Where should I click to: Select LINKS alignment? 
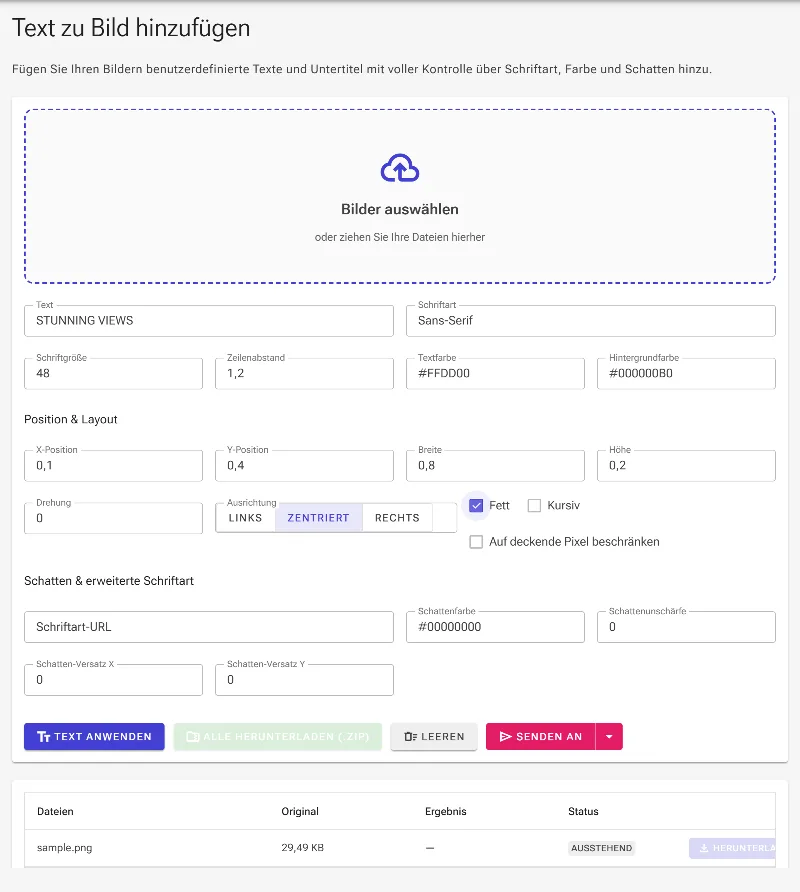click(x=245, y=518)
